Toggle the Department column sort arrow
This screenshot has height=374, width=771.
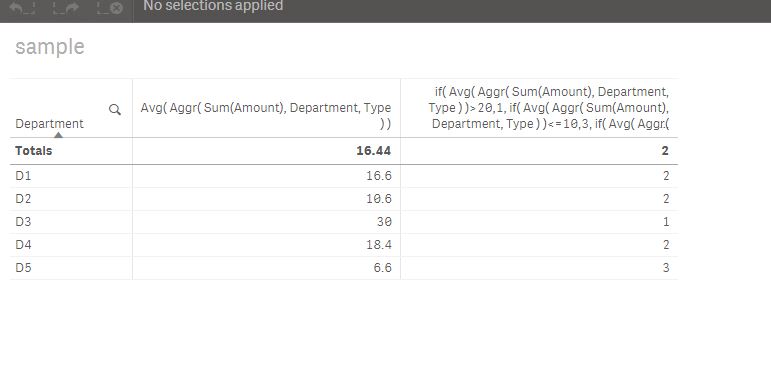(x=59, y=135)
